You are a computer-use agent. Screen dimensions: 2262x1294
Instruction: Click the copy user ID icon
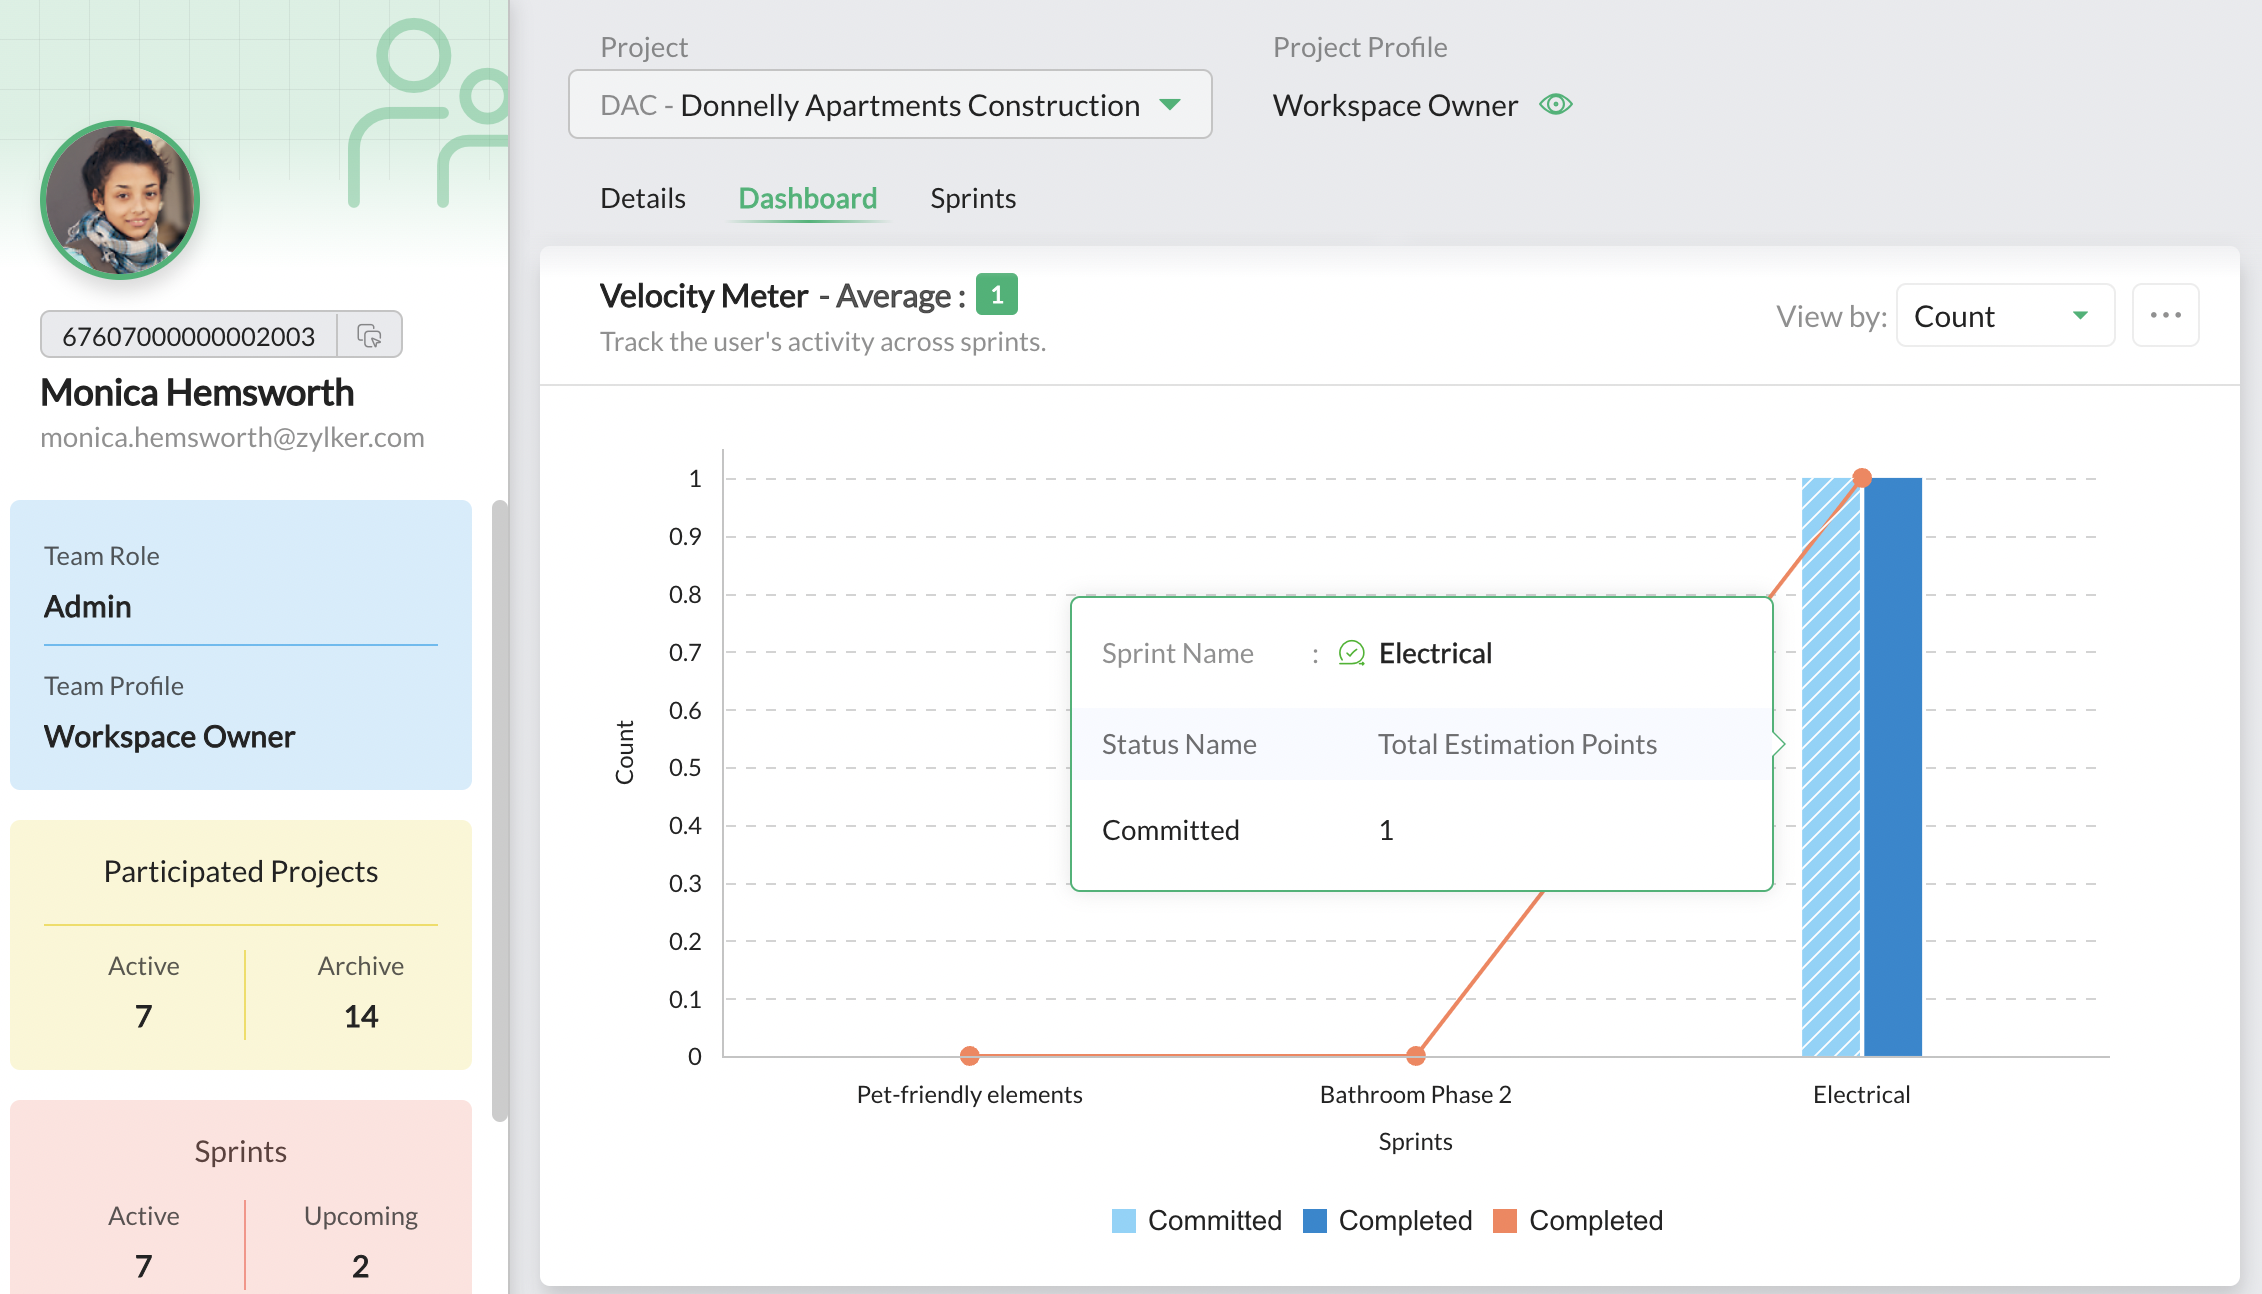tap(369, 335)
